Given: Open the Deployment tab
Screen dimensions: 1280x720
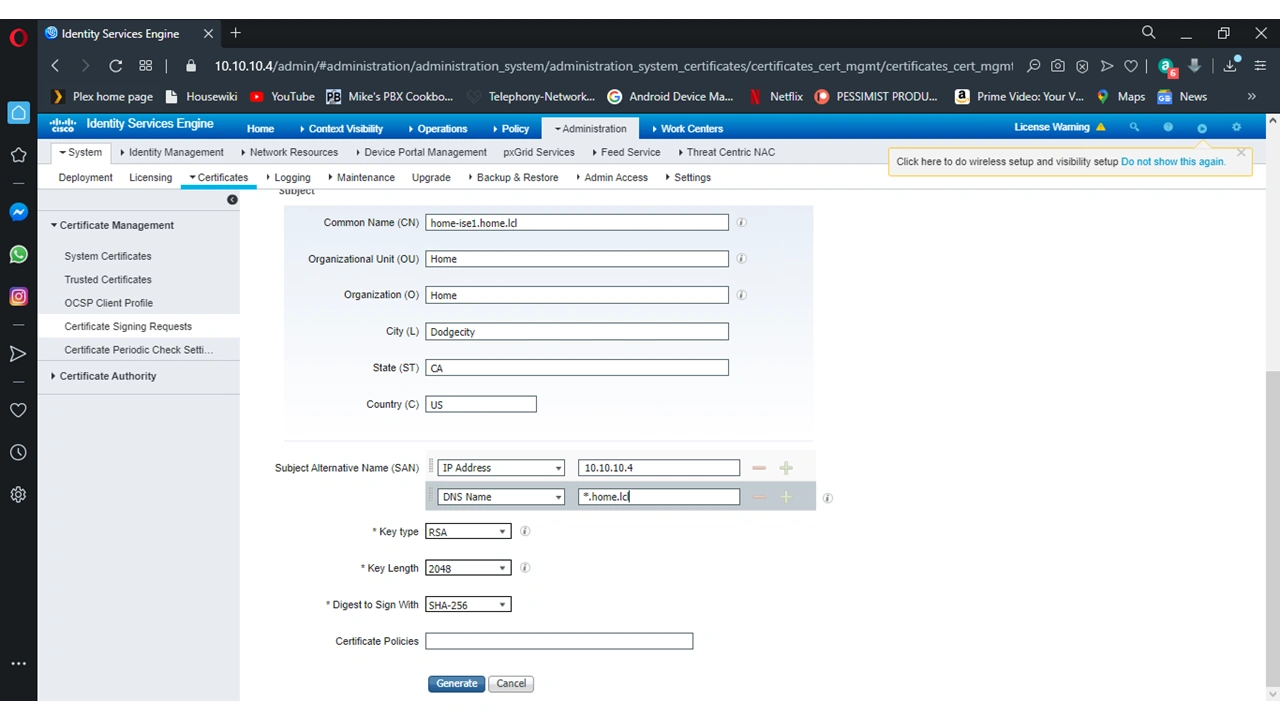Looking at the screenshot, I should pyautogui.click(x=86, y=177).
